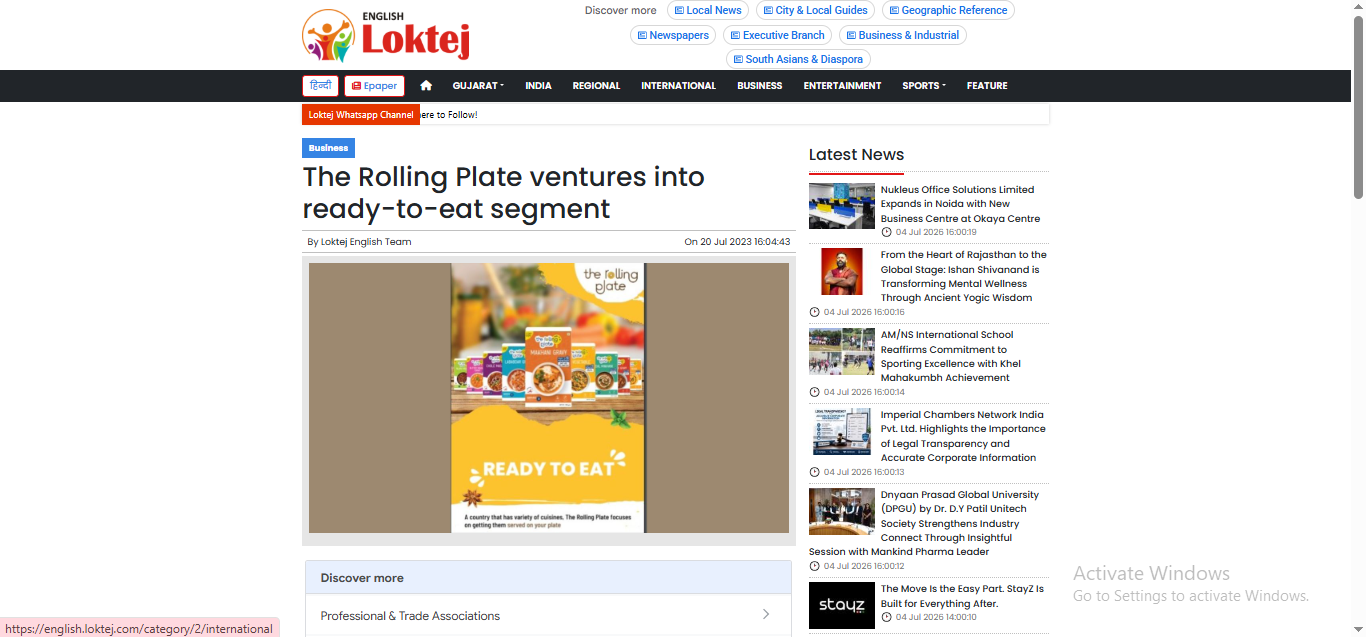Expand Professional & Trade Associations row chevron

(766, 615)
